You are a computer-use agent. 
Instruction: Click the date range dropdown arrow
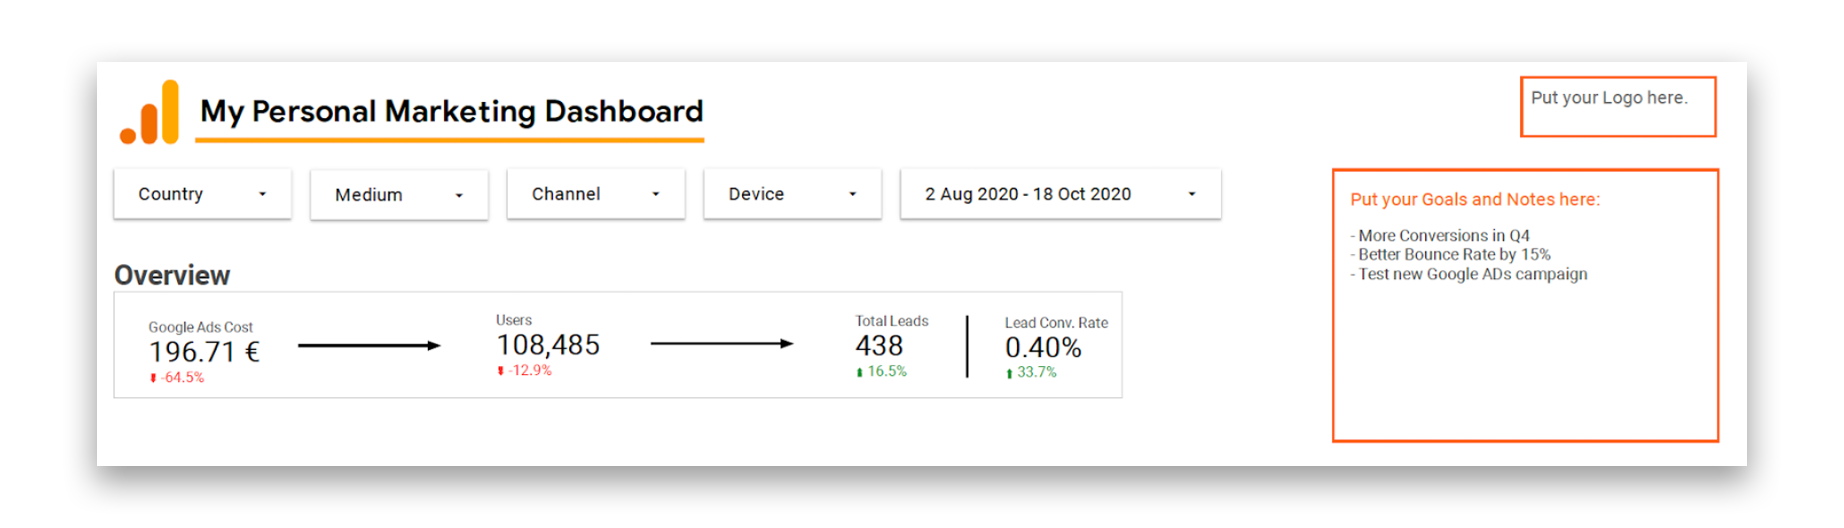1192,194
